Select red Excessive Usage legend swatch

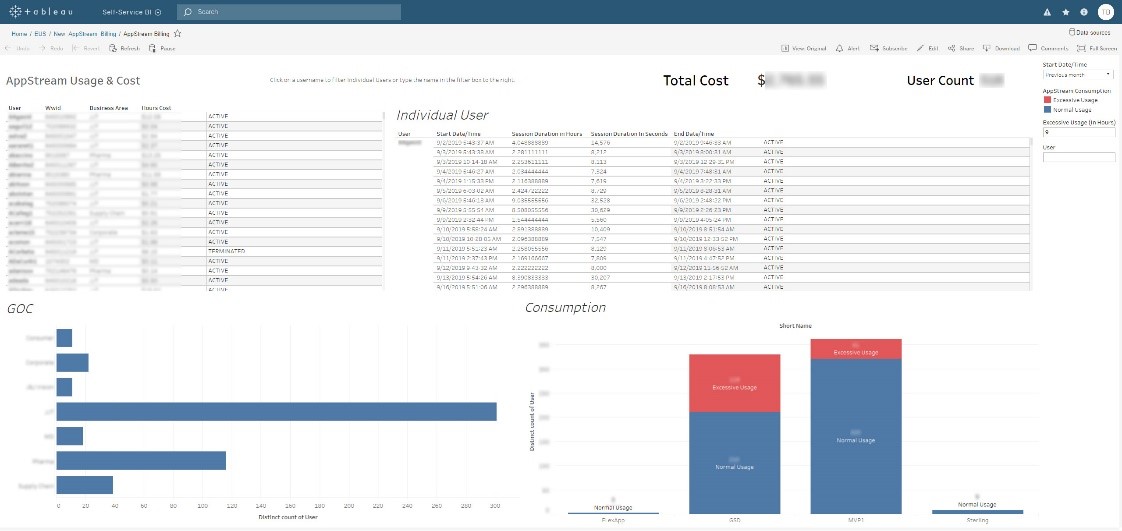pos(1048,100)
